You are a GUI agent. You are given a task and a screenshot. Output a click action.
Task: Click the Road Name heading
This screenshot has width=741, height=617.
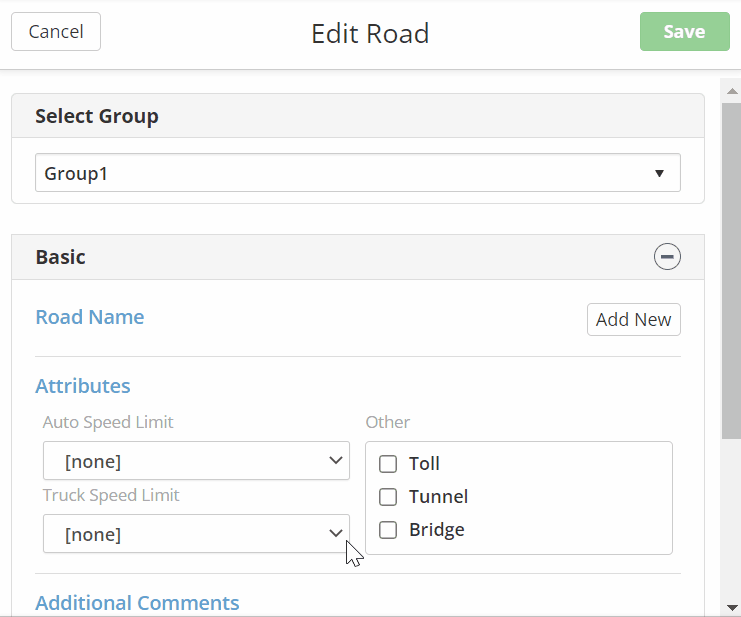(x=90, y=317)
